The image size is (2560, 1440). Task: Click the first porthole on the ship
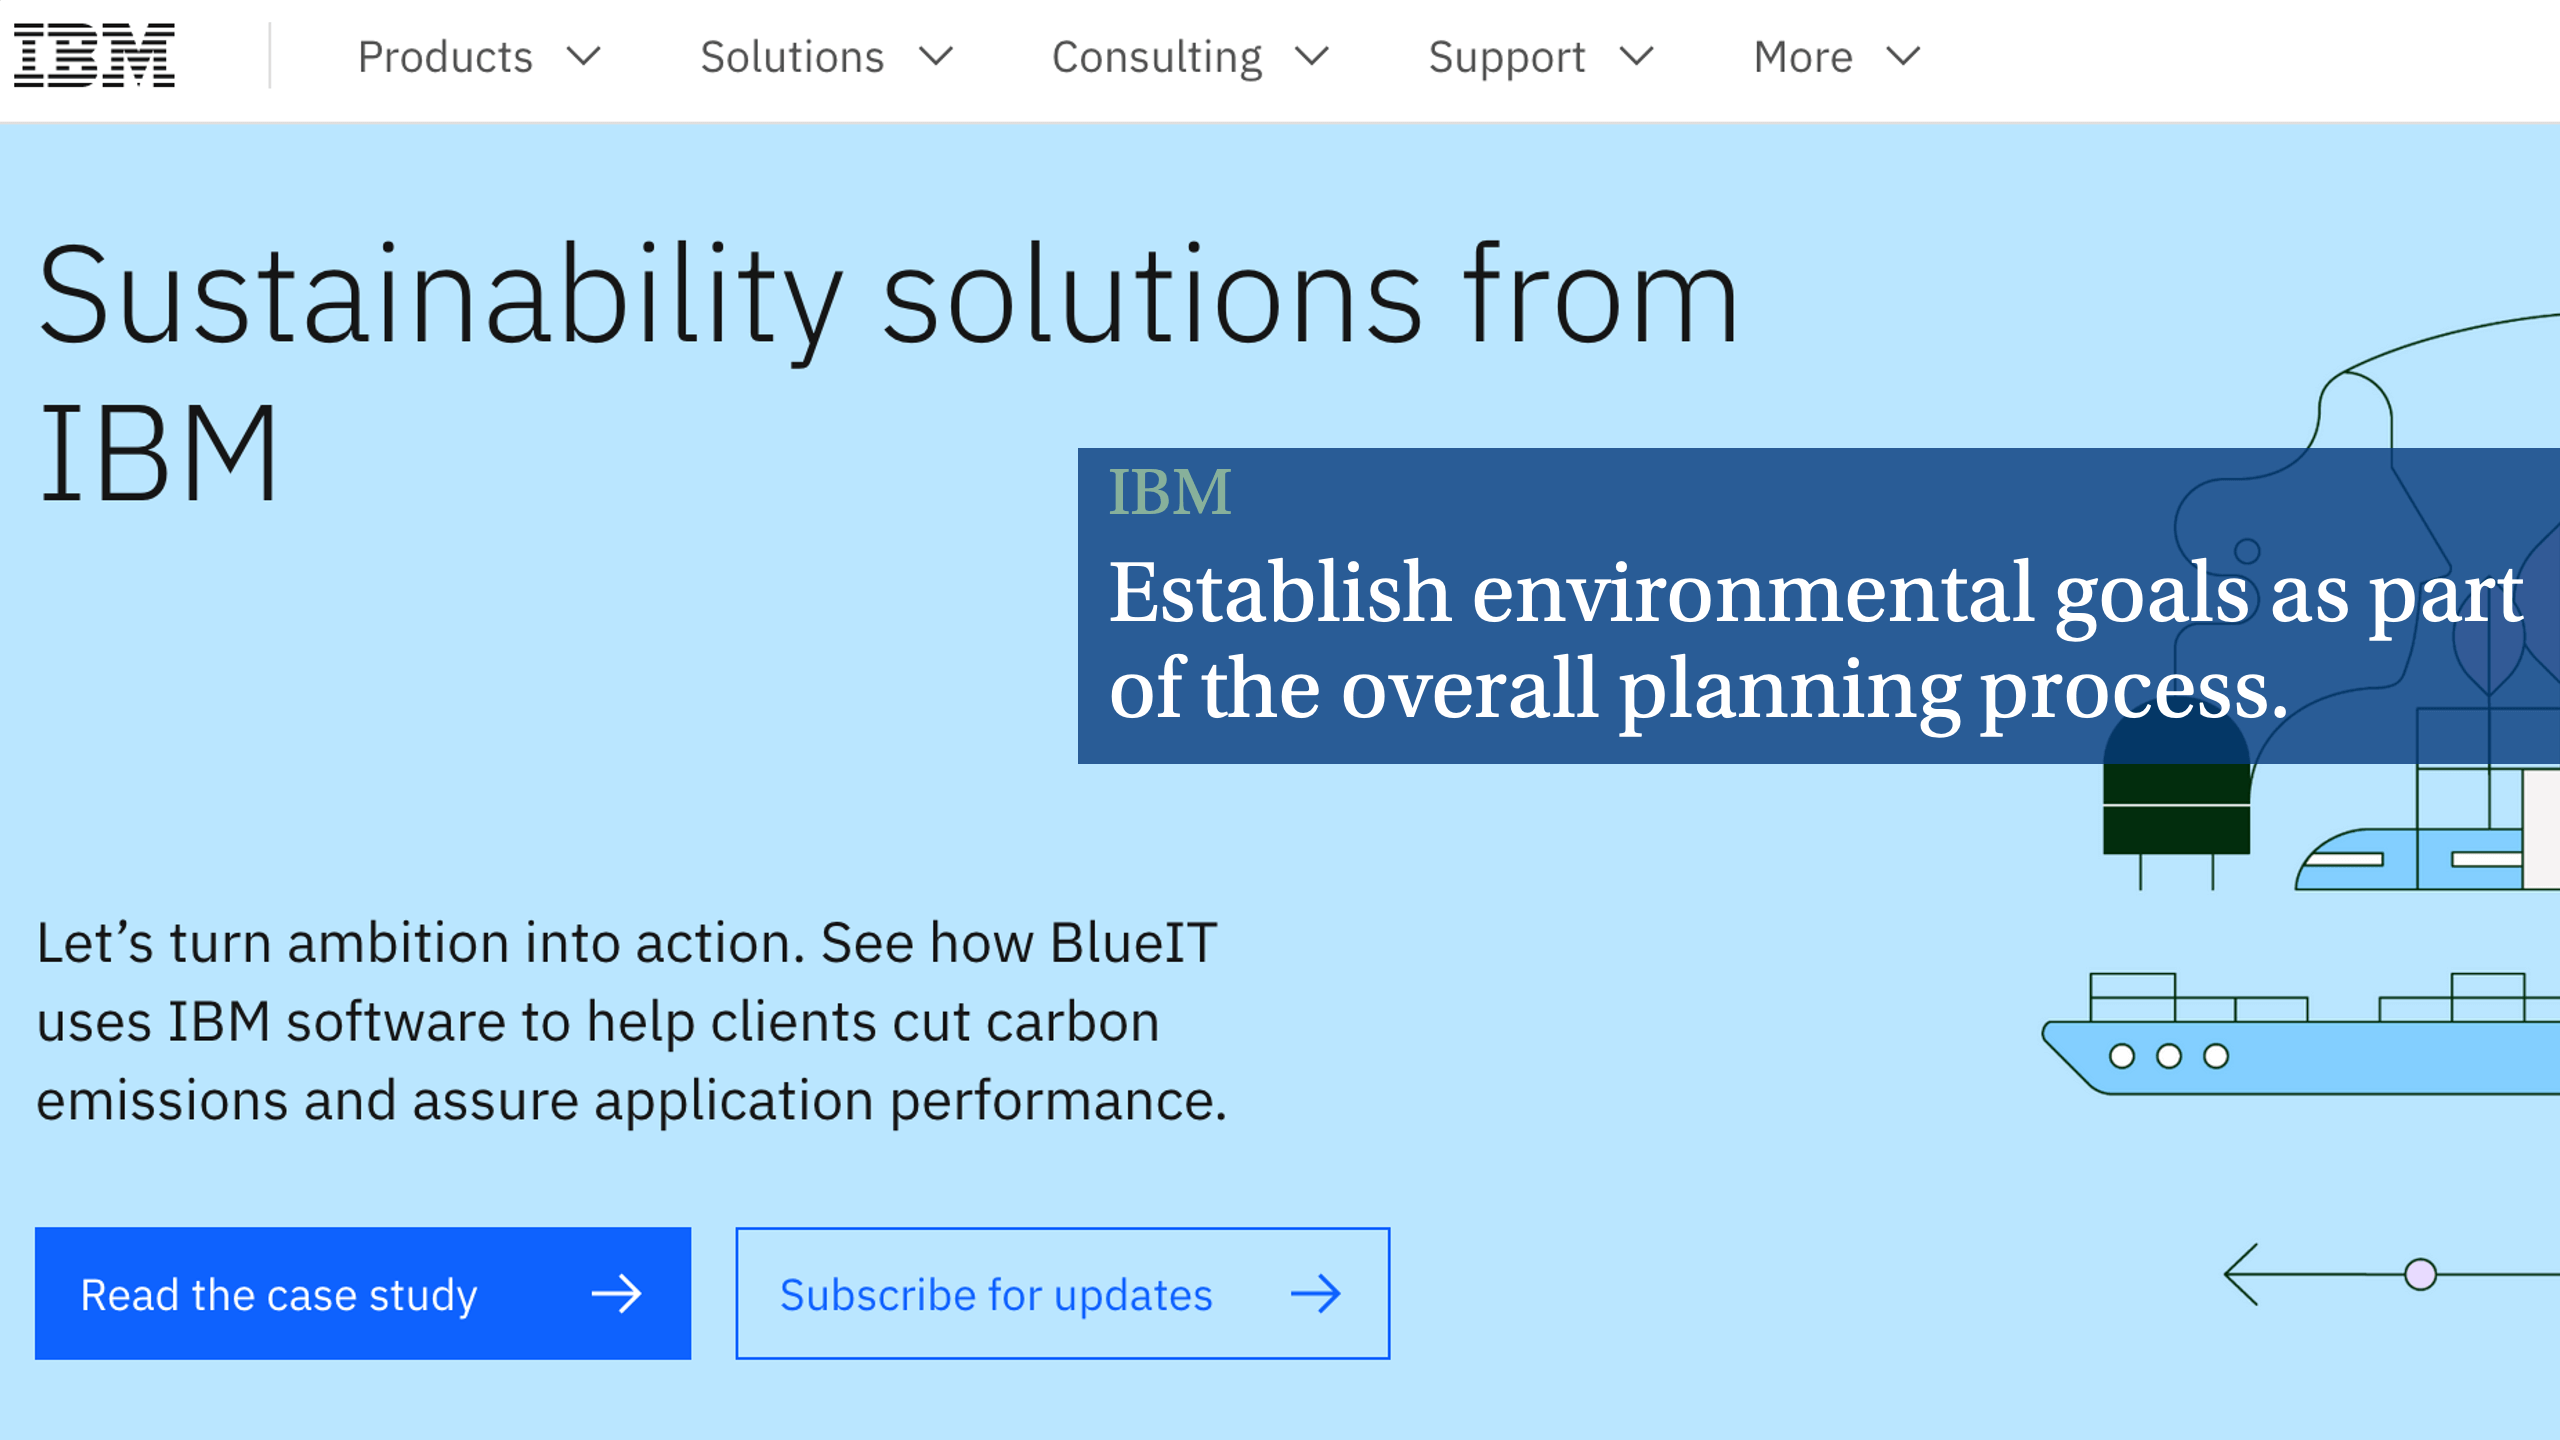[x=2121, y=1056]
